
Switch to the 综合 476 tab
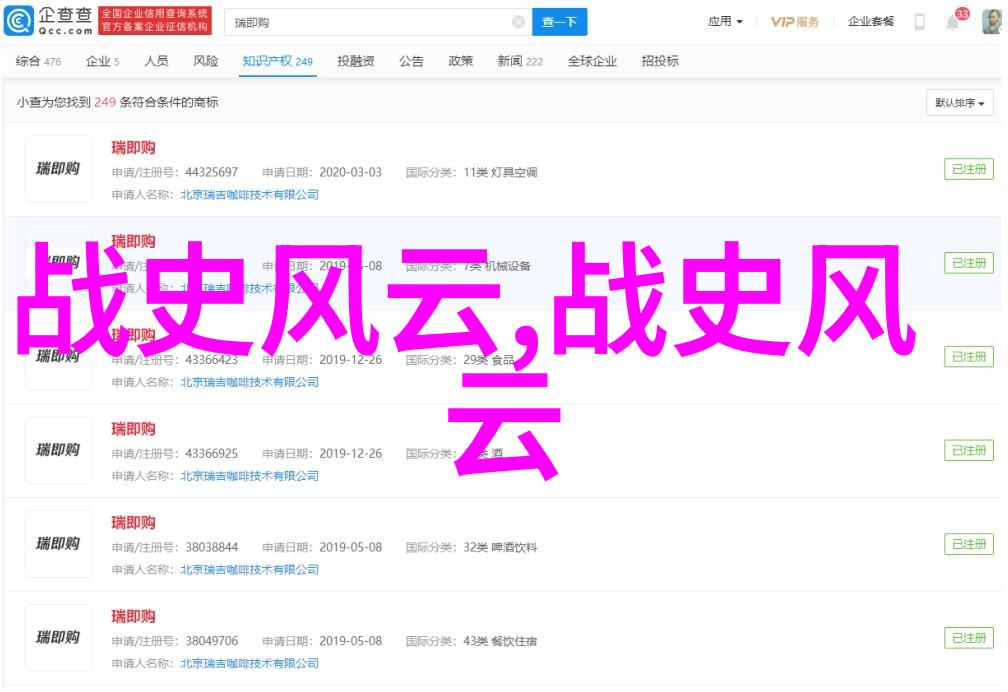(x=39, y=61)
